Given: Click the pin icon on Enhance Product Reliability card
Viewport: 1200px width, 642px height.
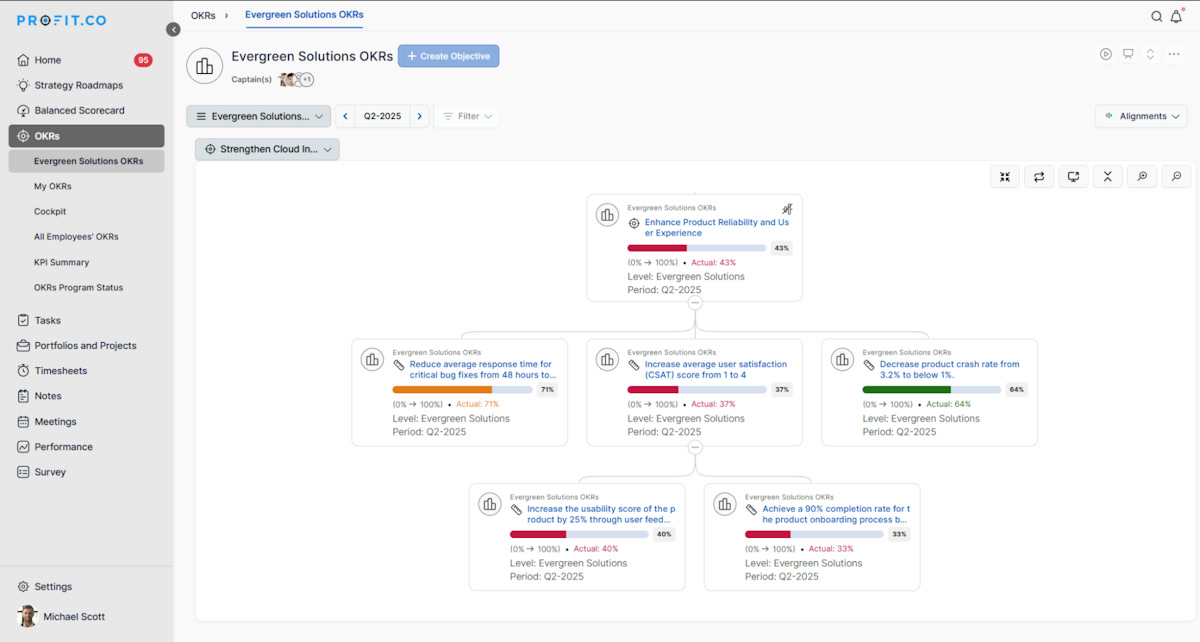Looking at the screenshot, I should (x=787, y=209).
